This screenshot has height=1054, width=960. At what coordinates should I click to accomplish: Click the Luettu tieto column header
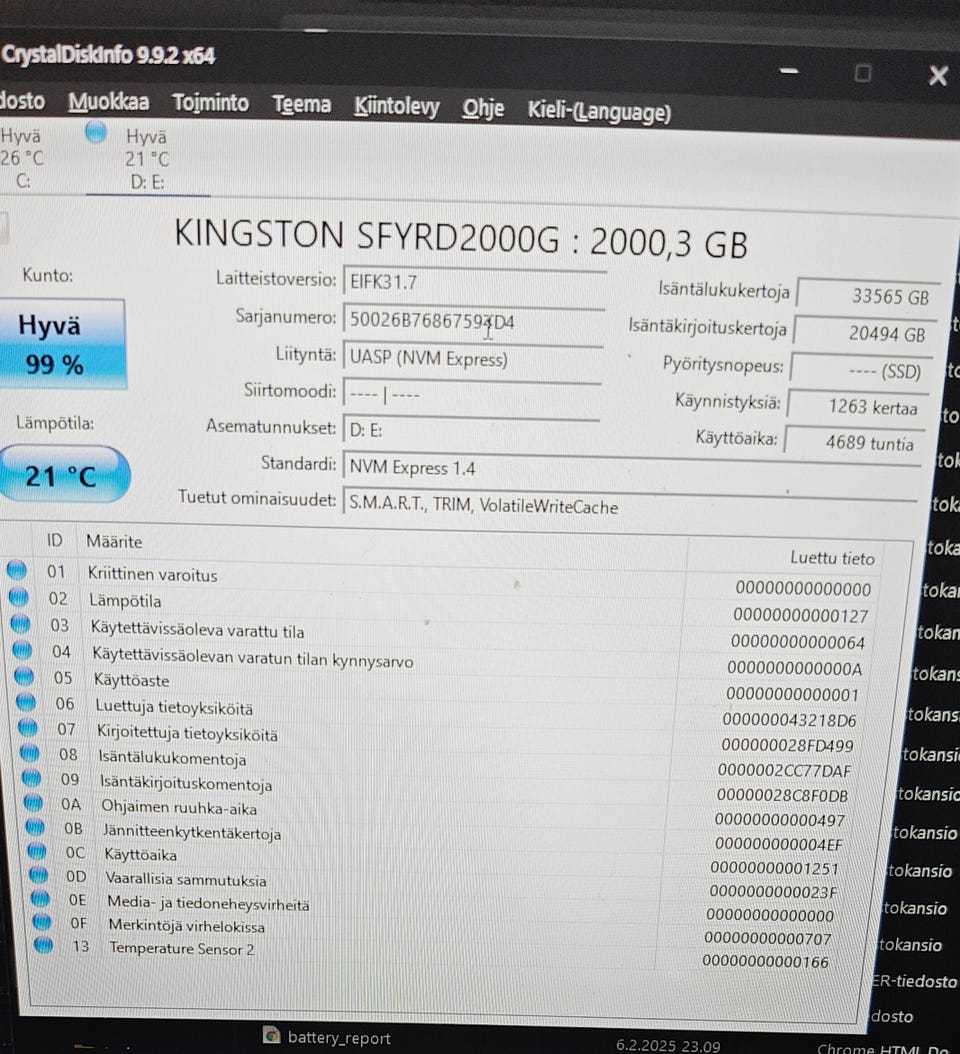(x=832, y=558)
